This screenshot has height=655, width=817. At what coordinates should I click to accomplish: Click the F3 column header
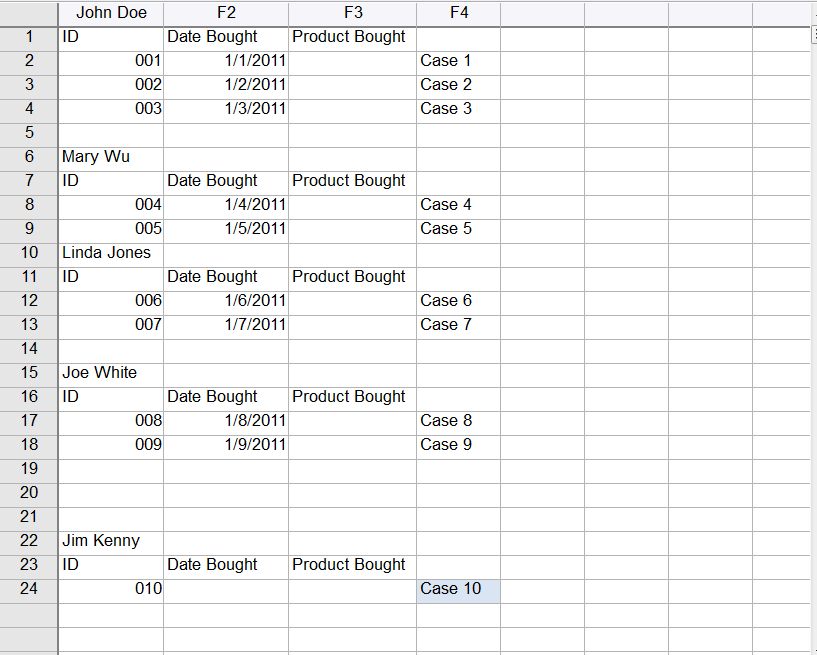tap(352, 13)
